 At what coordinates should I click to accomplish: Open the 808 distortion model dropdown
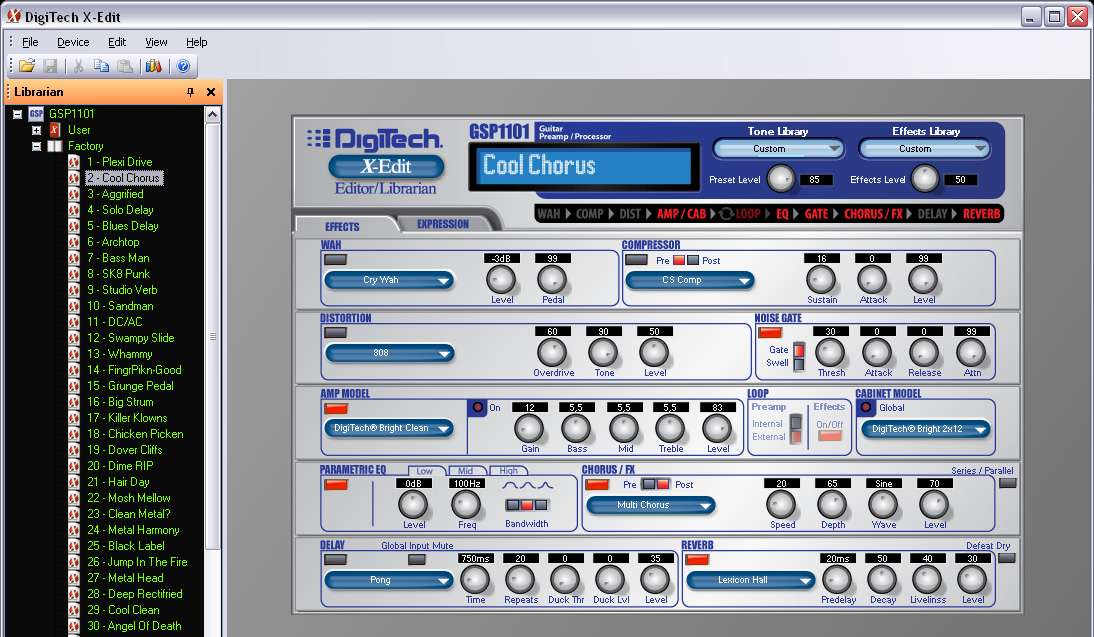[389, 354]
